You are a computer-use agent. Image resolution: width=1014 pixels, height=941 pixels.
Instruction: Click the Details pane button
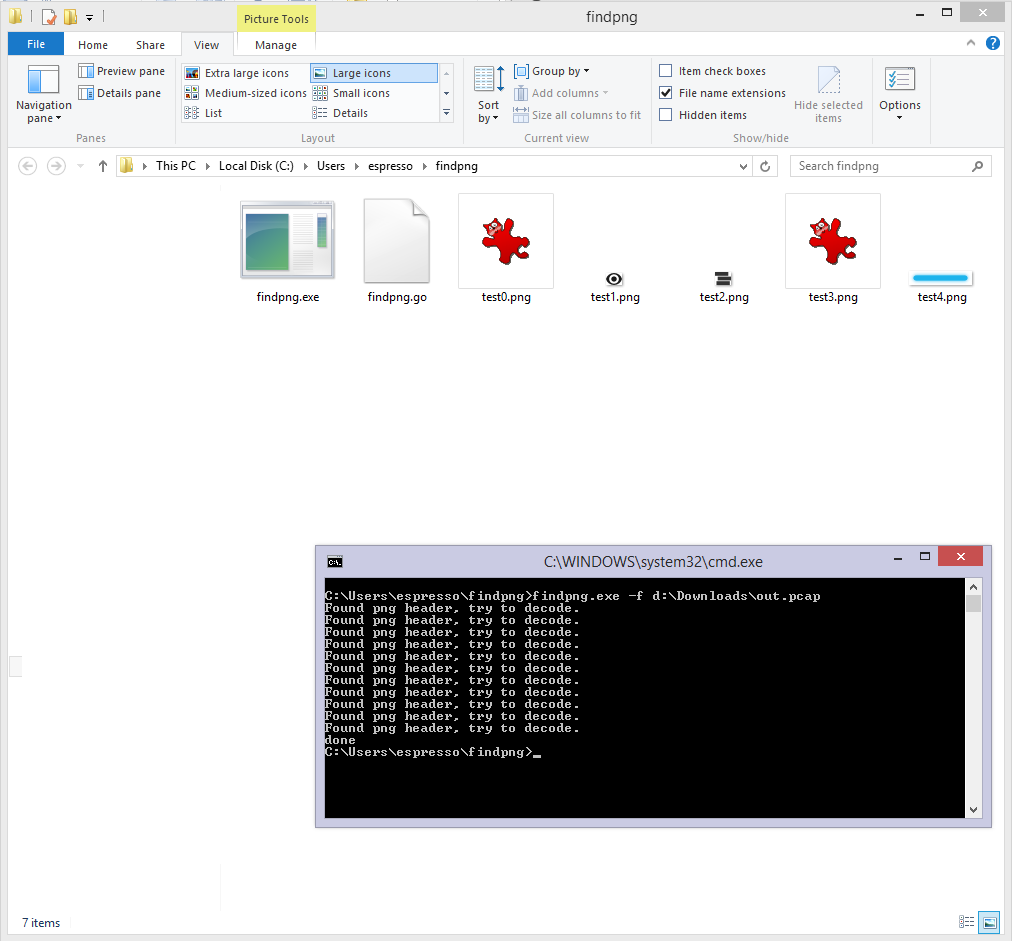[119, 93]
